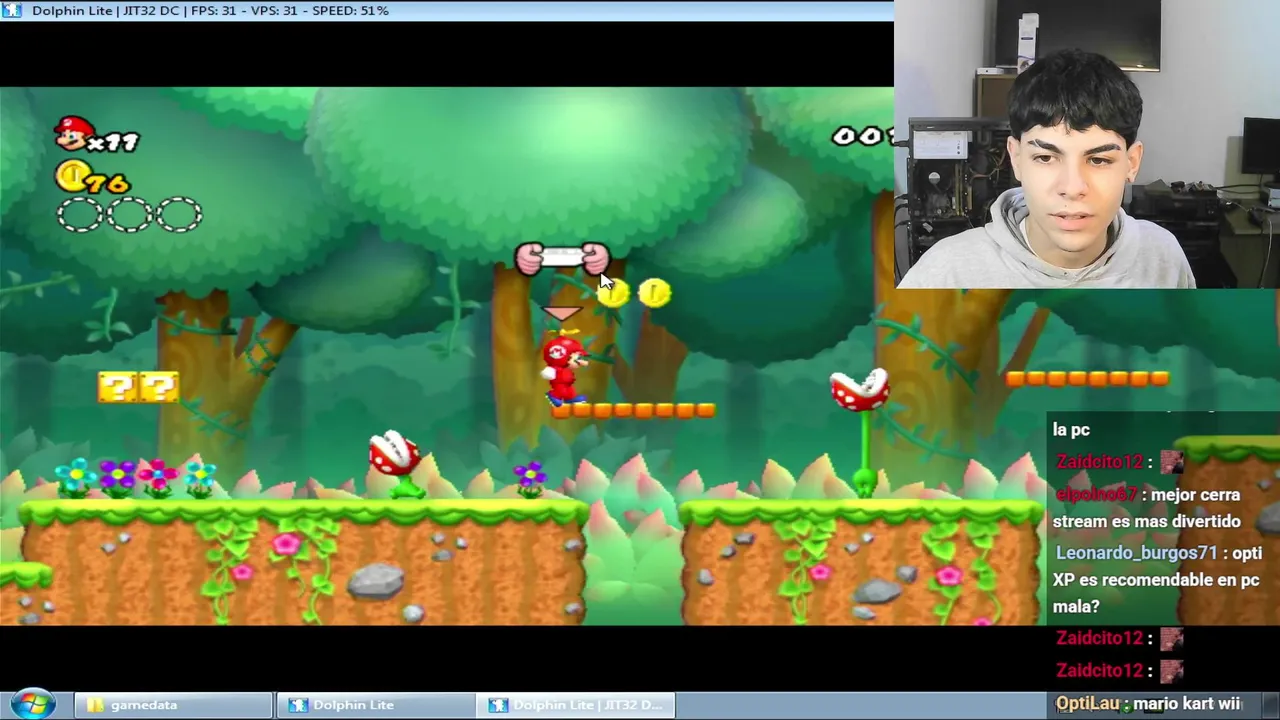This screenshot has width=1280, height=720.
Task: Click the OptiLau chat username
Action: pyautogui.click(x=1088, y=703)
